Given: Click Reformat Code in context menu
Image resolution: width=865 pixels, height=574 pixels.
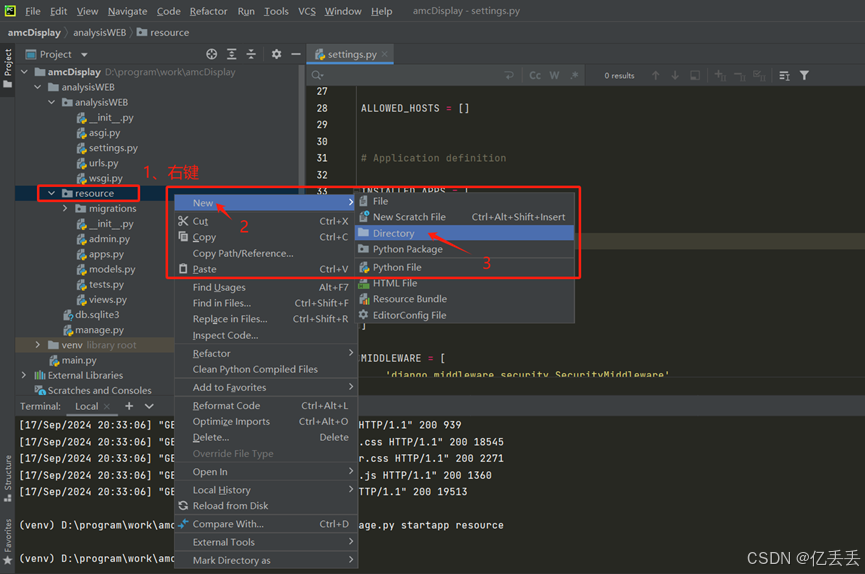Looking at the screenshot, I should [x=265, y=406].
